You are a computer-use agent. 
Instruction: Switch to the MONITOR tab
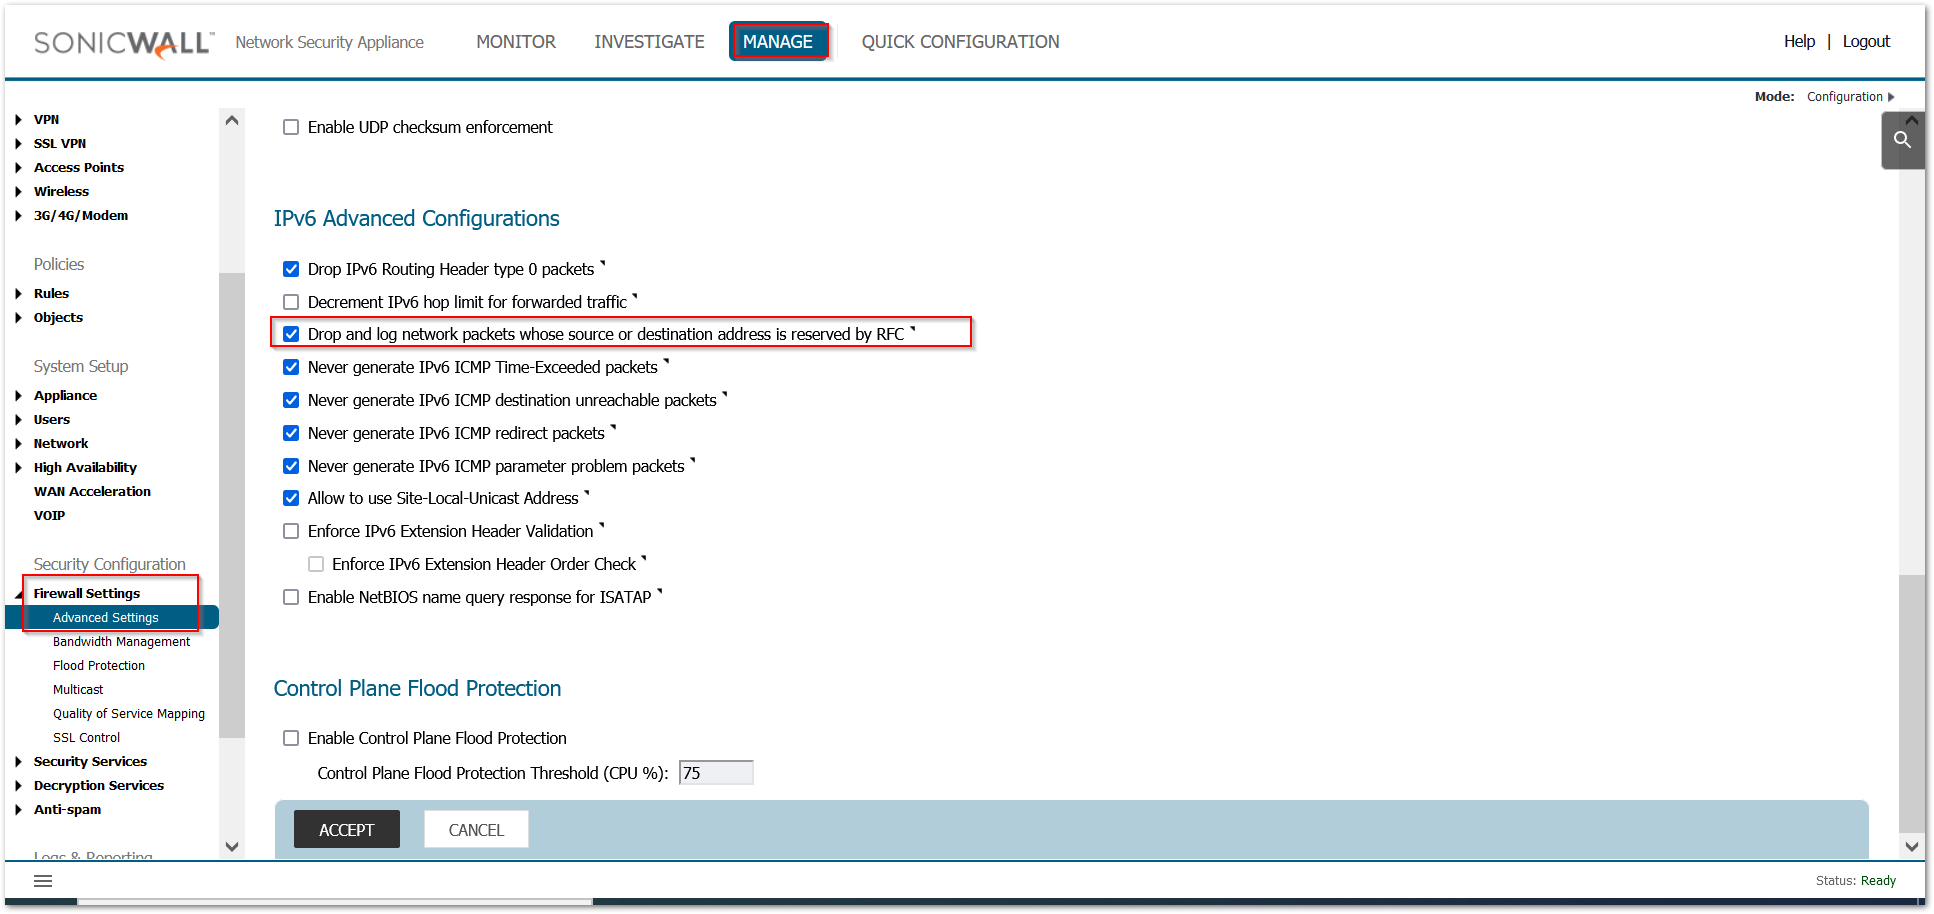point(516,42)
